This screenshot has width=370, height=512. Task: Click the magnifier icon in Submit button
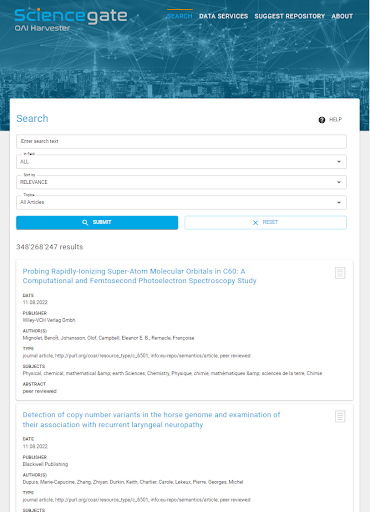tap(85, 222)
